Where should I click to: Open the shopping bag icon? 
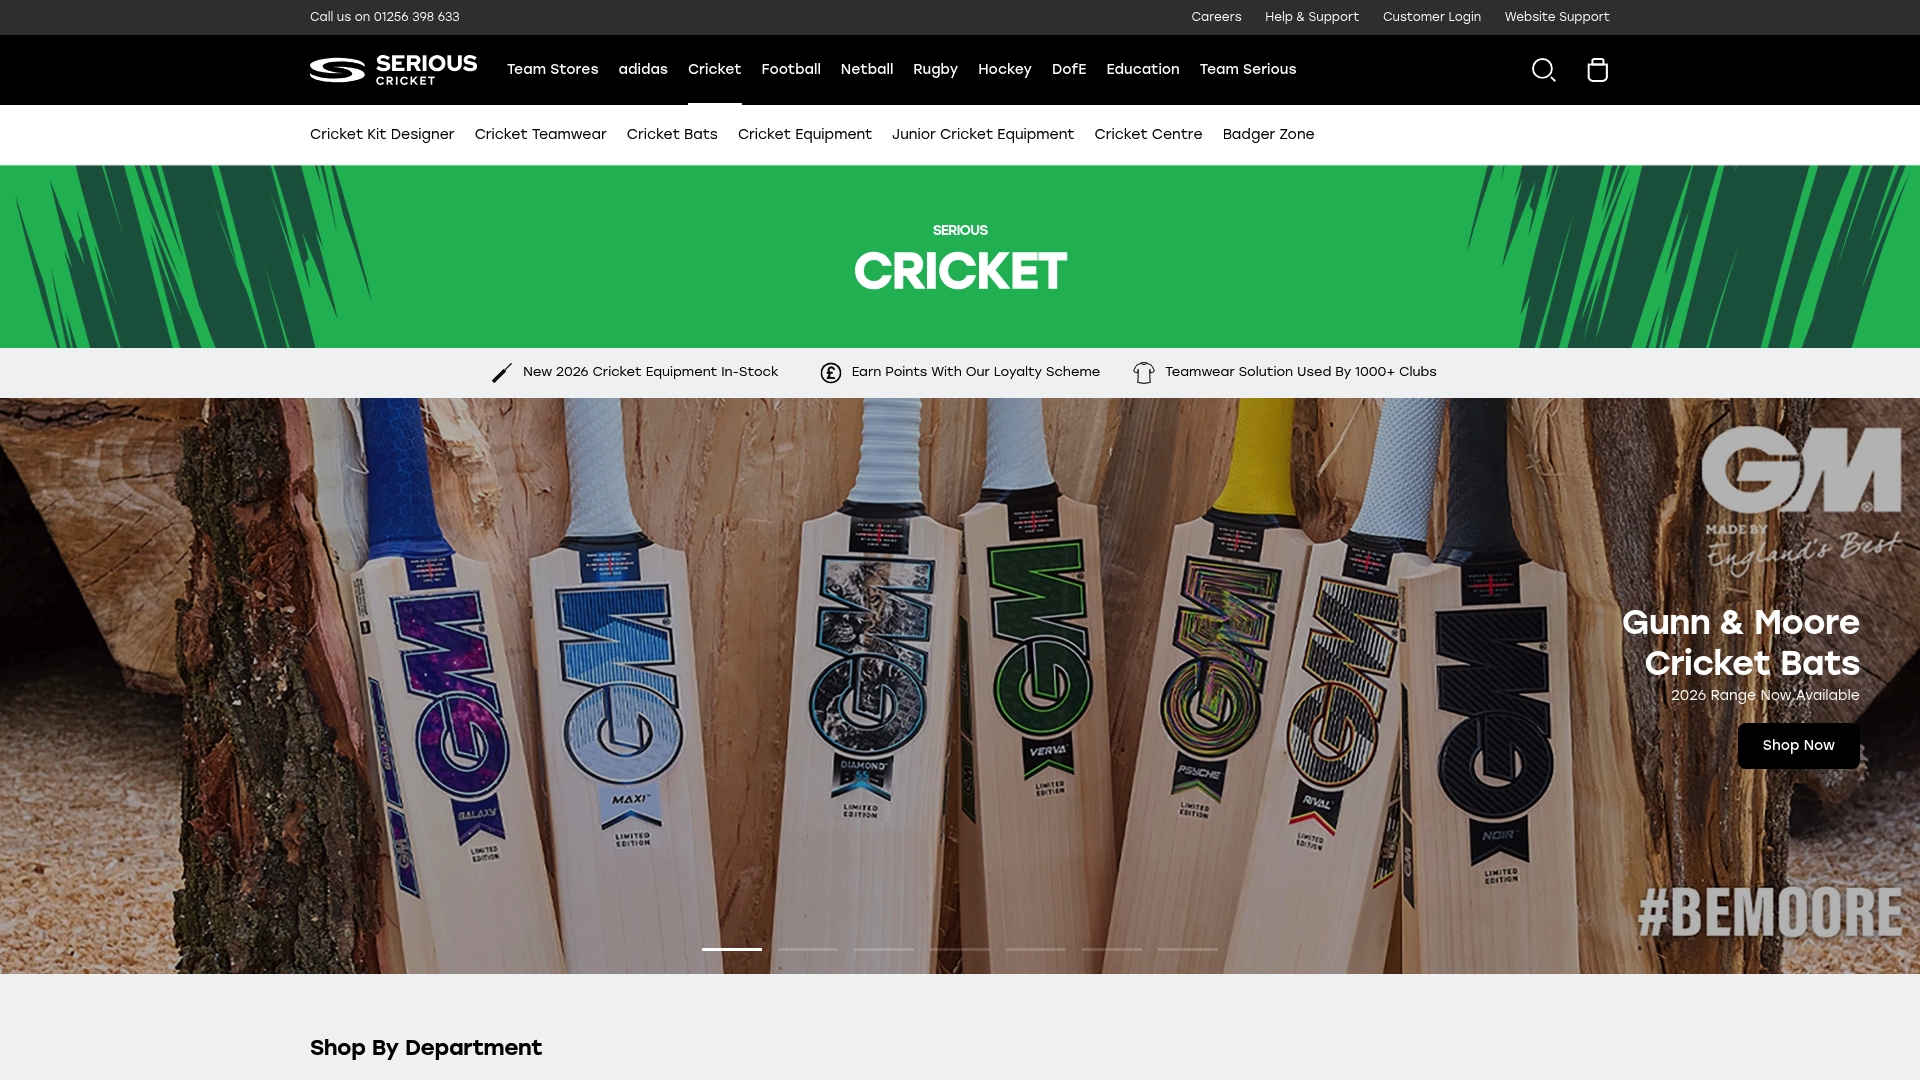coord(1597,70)
